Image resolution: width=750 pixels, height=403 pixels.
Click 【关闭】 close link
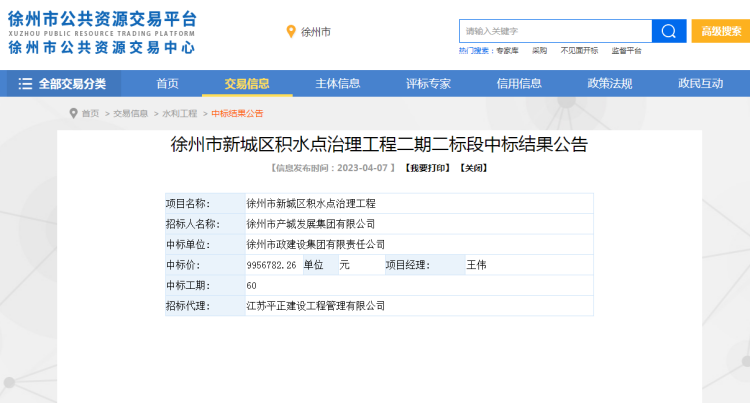point(474,168)
